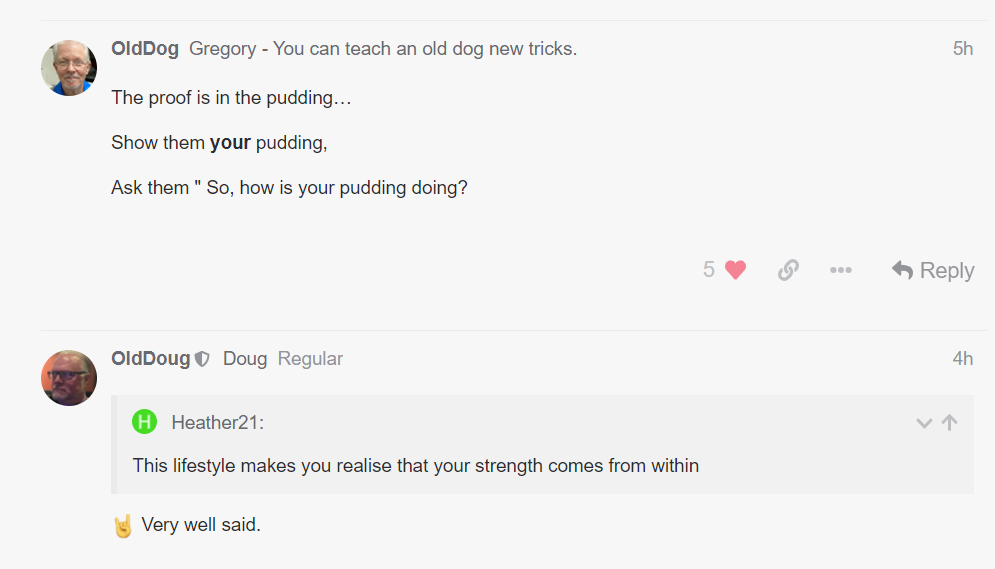Screen dimensions: 995x569
Task: Show who liked via the 5 count
Action: (709, 270)
